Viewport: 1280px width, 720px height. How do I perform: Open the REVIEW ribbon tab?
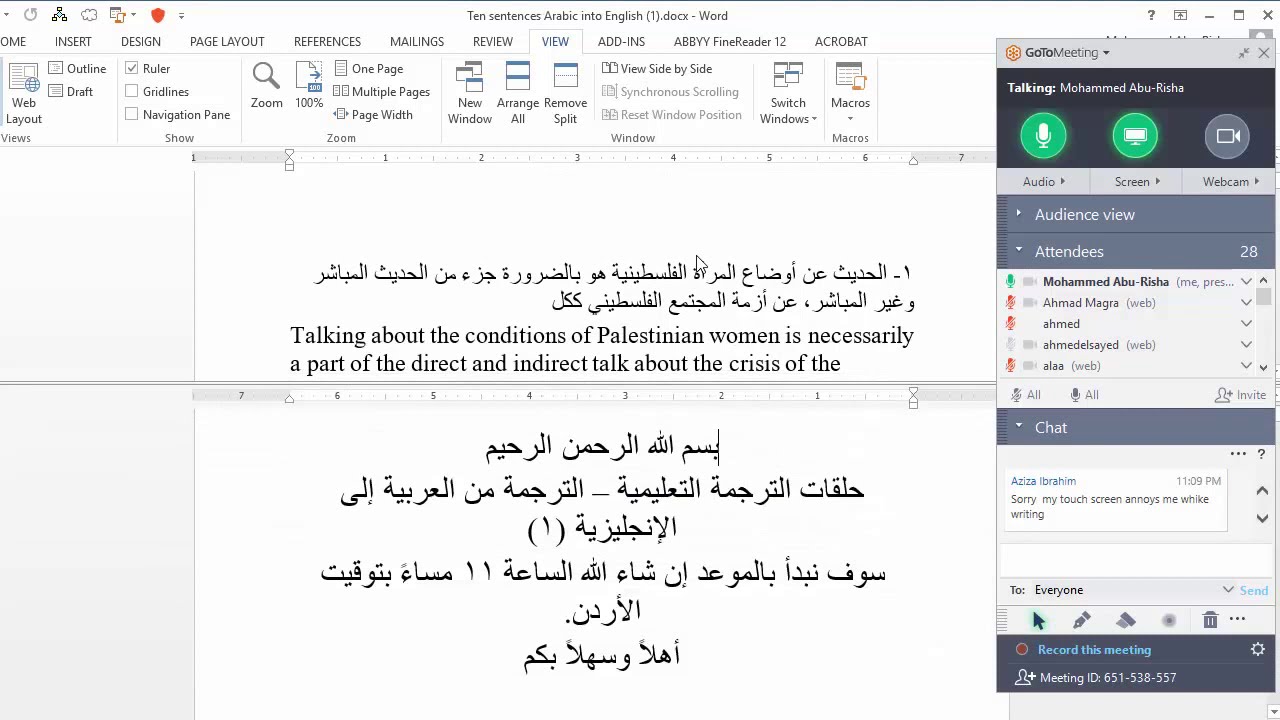click(493, 42)
